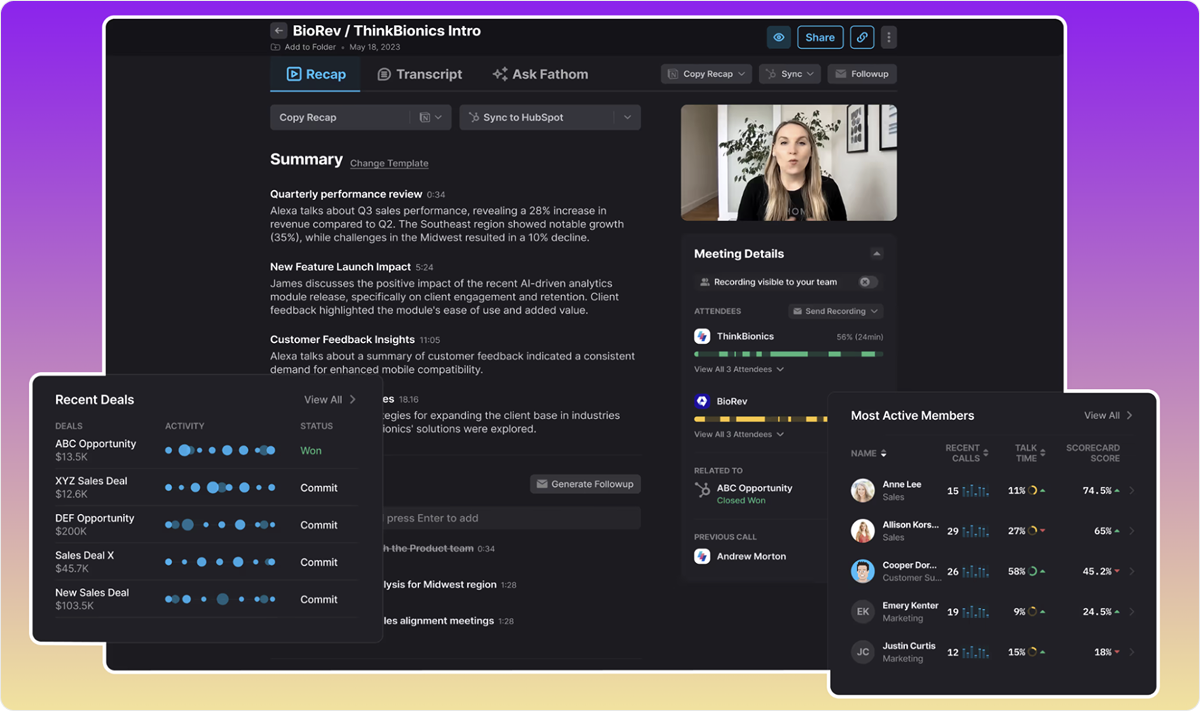Image resolution: width=1200 pixels, height=711 pixels.
Task: Click Cooper Dor 58% talk time ring
Action: point(1031,572)
